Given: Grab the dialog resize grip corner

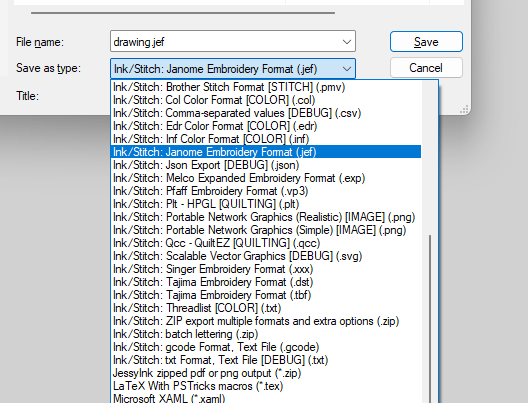Looking at the screenshot, I should pos(464,109).
